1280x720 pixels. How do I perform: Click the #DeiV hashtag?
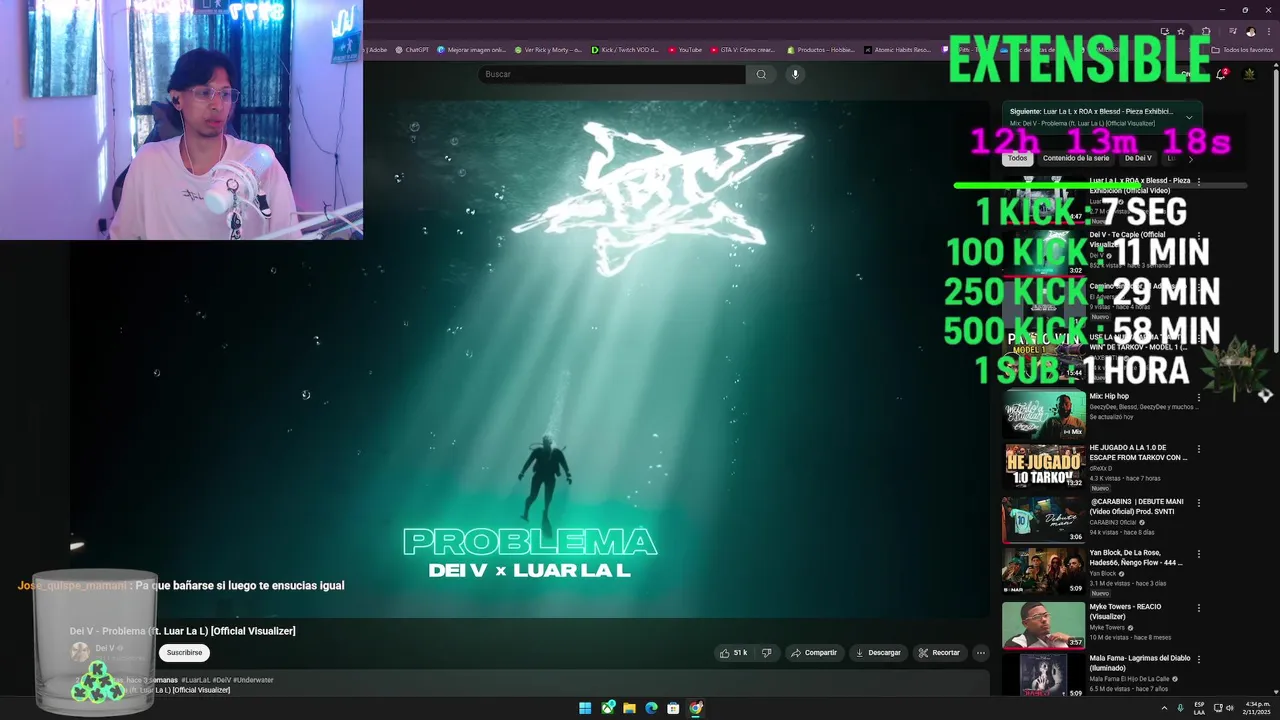[221, 680]
